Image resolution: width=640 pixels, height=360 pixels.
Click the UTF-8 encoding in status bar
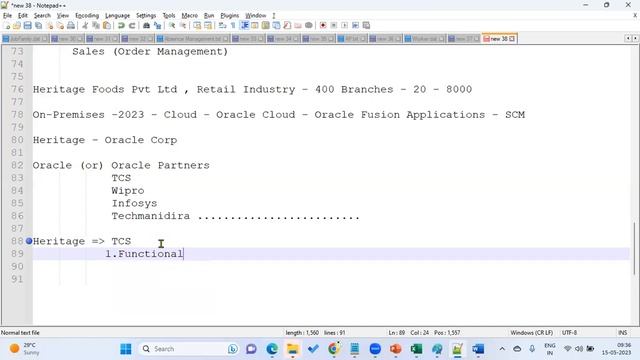click(569, 333)
